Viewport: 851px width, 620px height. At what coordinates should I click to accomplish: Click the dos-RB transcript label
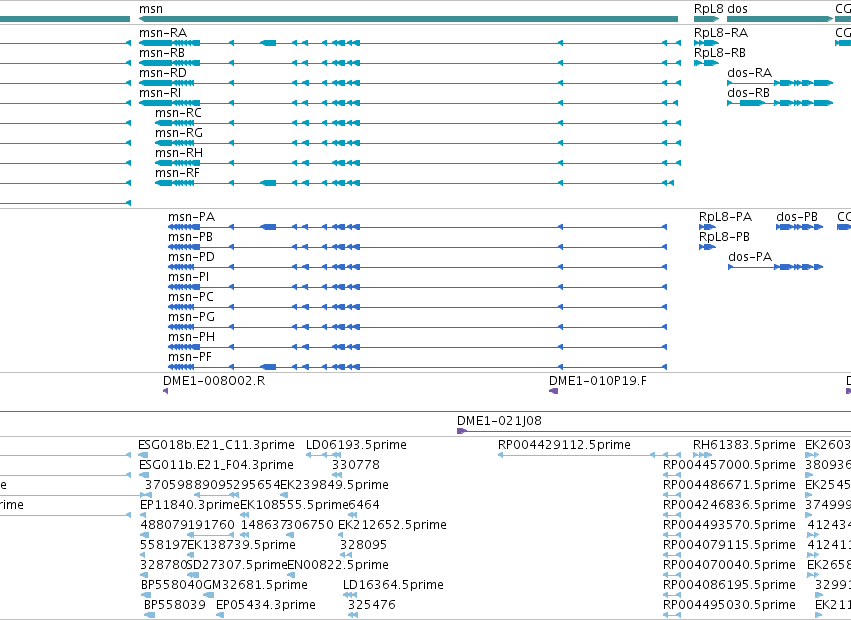pyautogui.click(x=748, y=93)
